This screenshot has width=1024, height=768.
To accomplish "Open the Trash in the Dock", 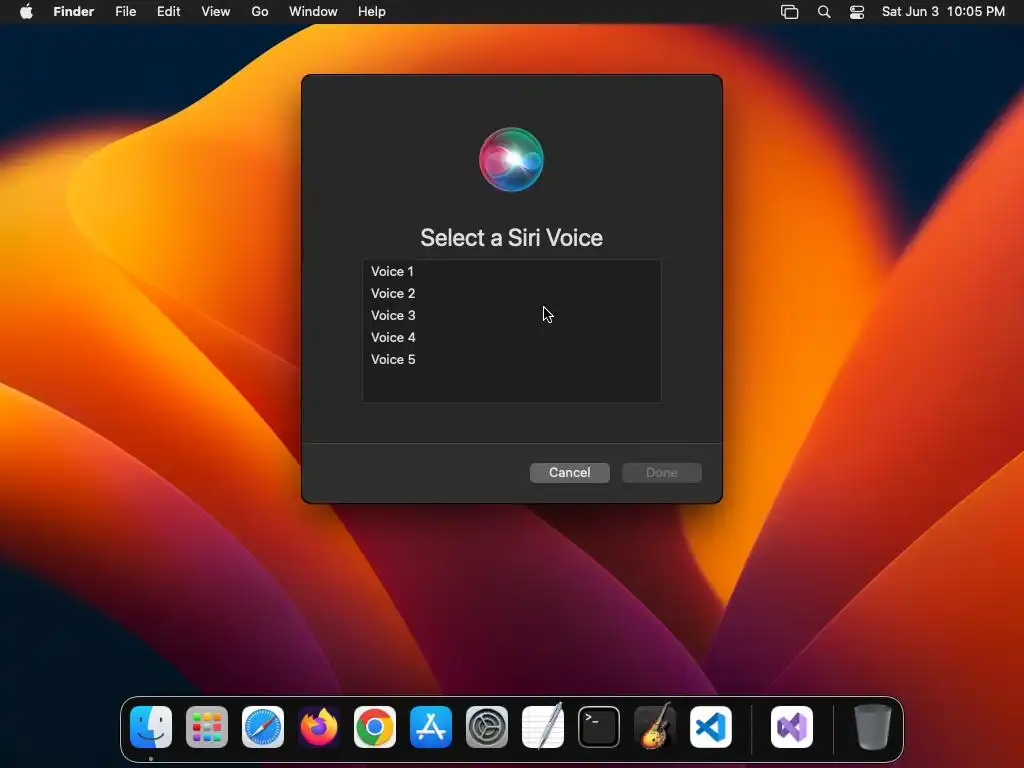I will point(873,727).
